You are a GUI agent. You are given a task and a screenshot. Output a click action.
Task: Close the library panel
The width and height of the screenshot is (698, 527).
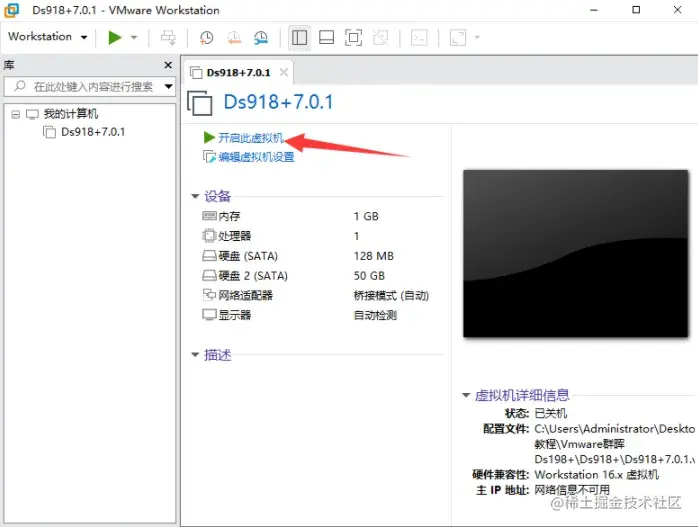[168, 65]
